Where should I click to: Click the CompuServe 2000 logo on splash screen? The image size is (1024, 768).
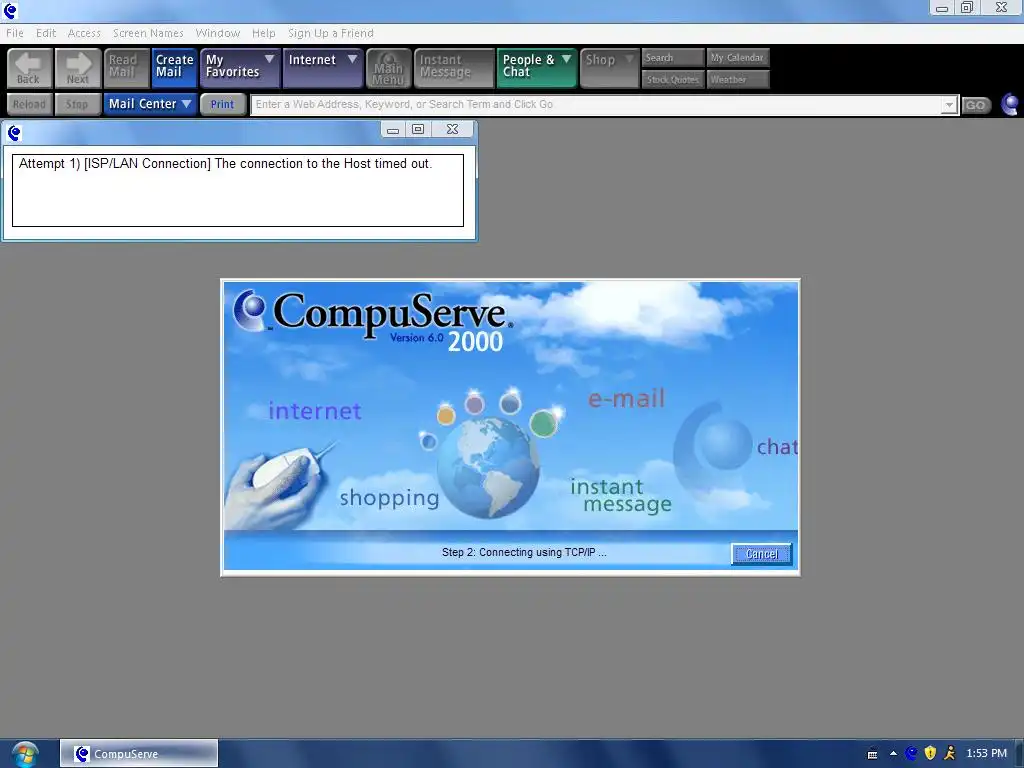(374, 321)
